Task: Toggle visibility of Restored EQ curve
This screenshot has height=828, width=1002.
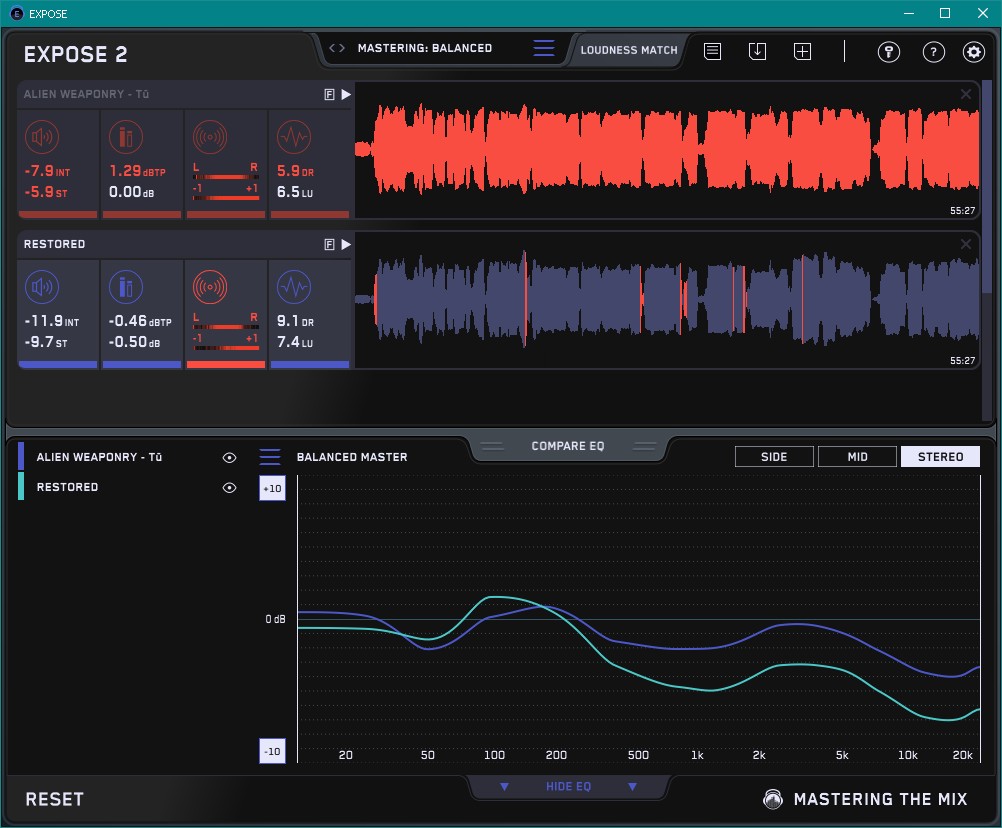Action: click(229, 487)
